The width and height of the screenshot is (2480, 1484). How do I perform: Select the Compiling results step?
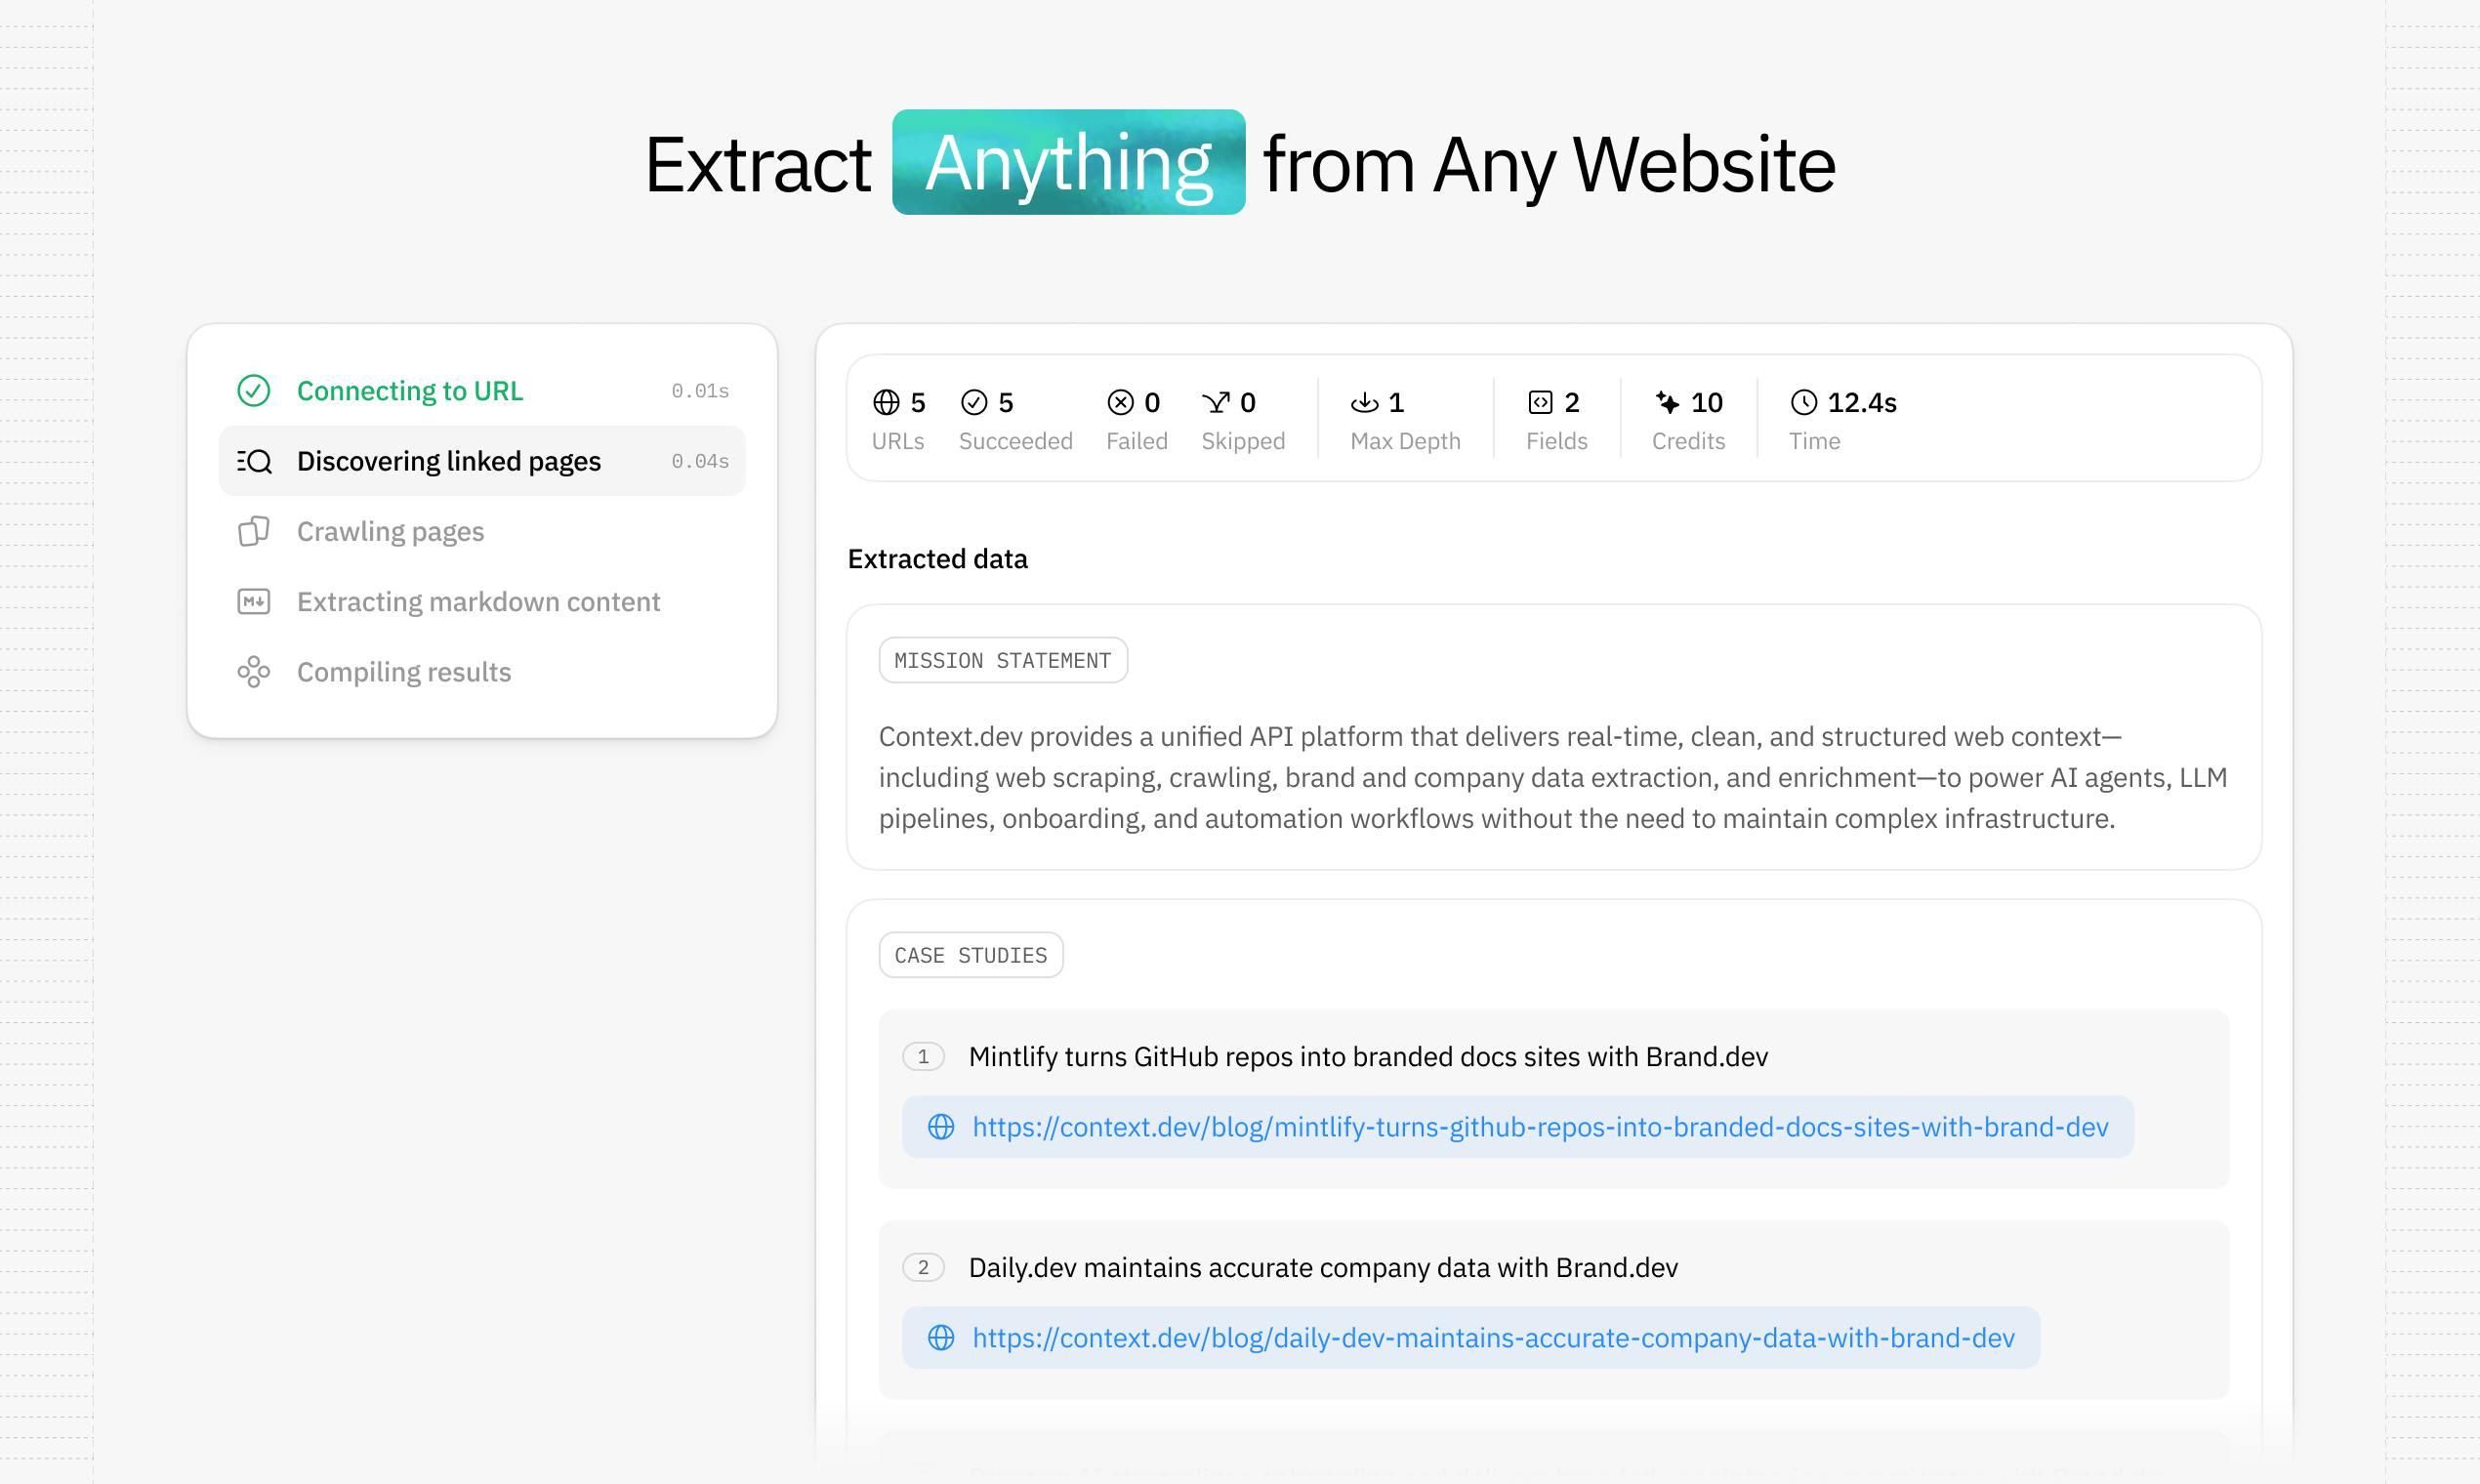point(482,672)
